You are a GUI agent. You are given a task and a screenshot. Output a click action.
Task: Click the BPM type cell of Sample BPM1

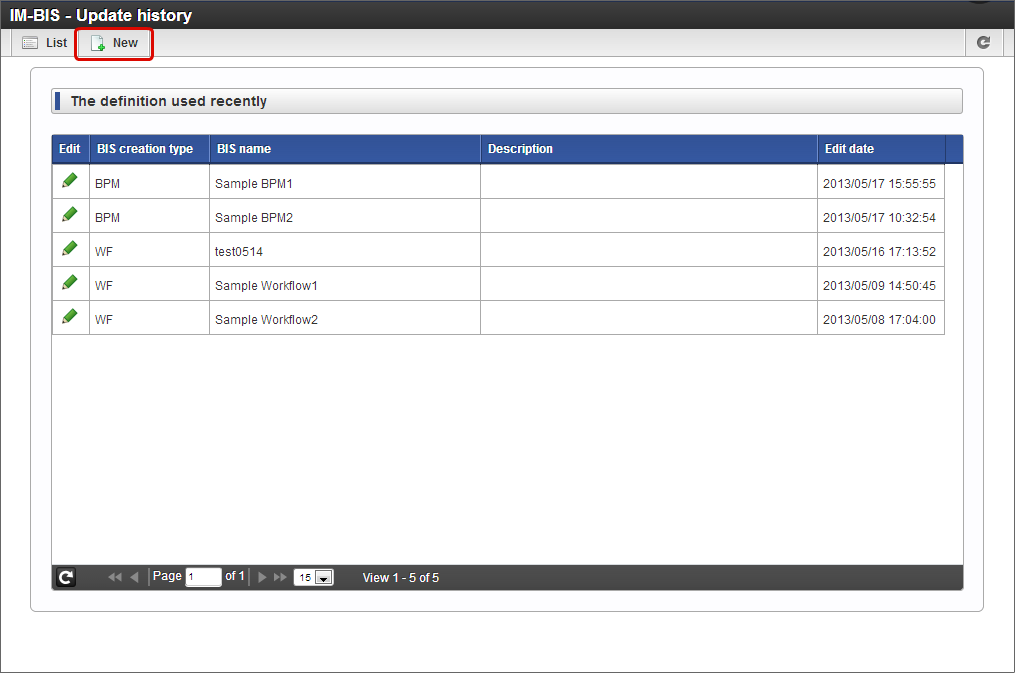[x=149, y=182]
